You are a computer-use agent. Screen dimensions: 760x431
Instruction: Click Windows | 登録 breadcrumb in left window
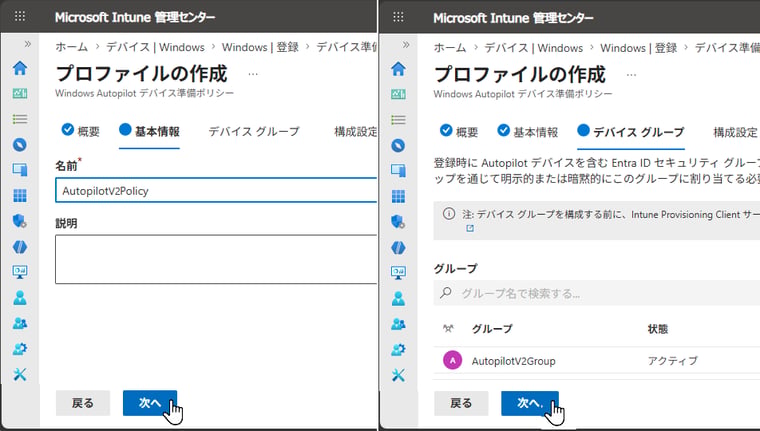tap(260, 47)
